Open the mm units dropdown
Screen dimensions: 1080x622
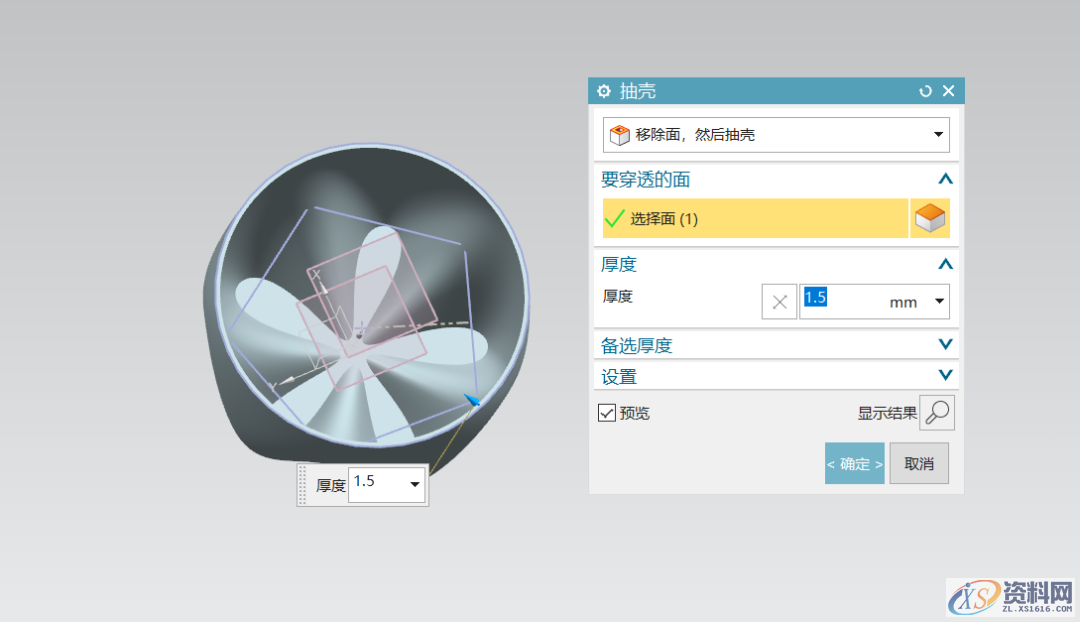point(938,301)
